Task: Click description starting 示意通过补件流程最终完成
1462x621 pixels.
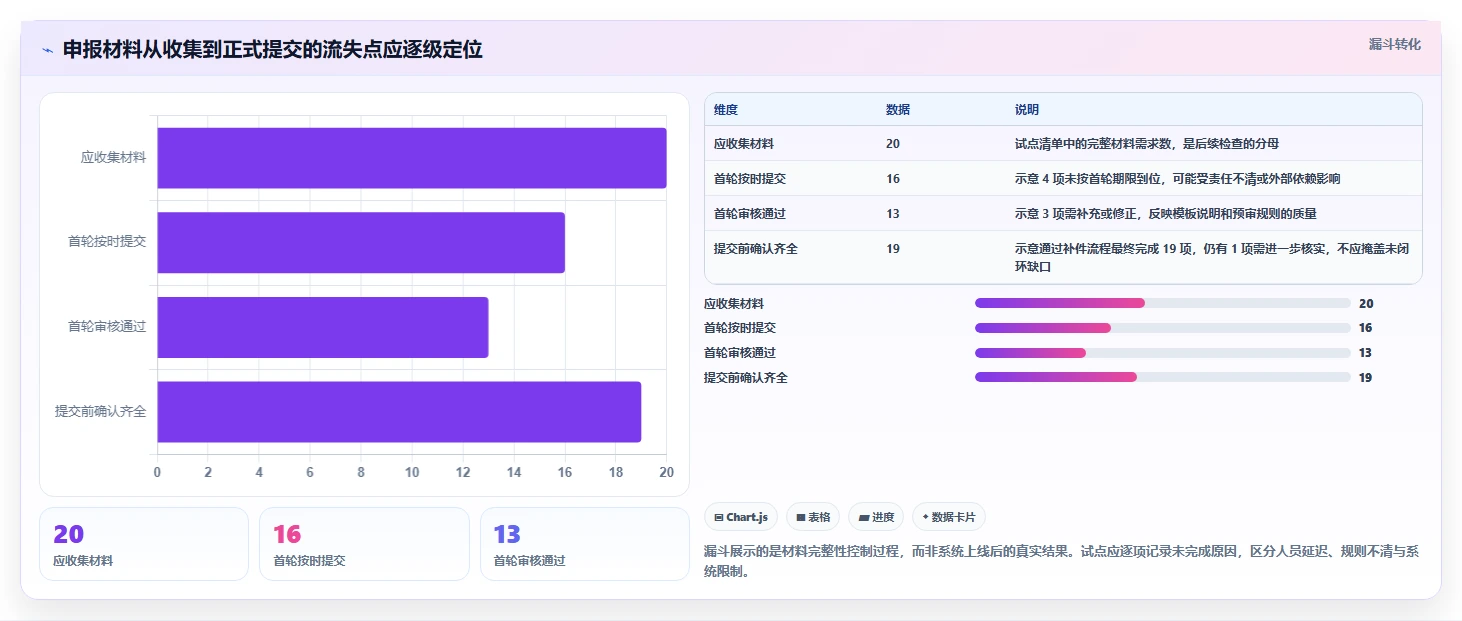Action: tap(1212, 257)
